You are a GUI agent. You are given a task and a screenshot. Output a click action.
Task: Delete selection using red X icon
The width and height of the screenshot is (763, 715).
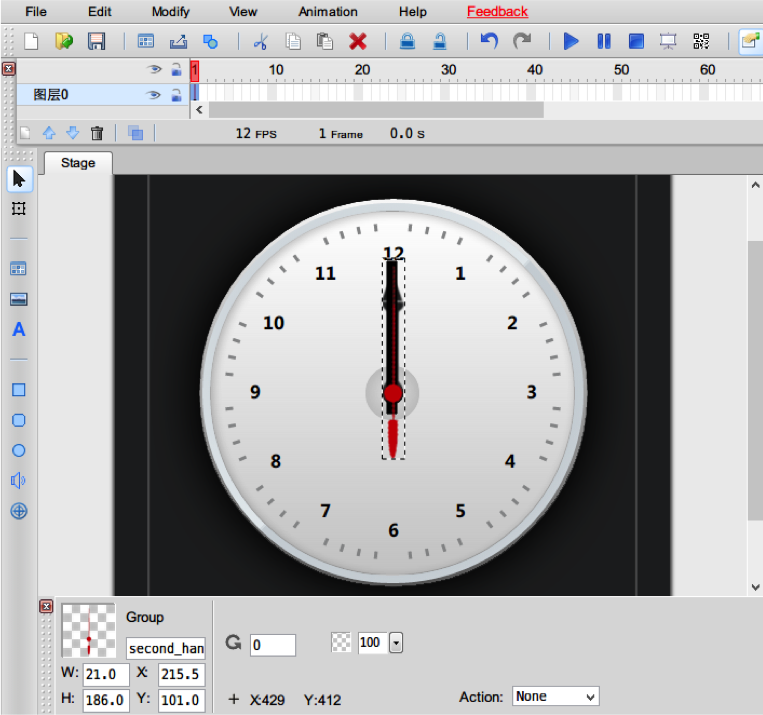click(358, 41)
